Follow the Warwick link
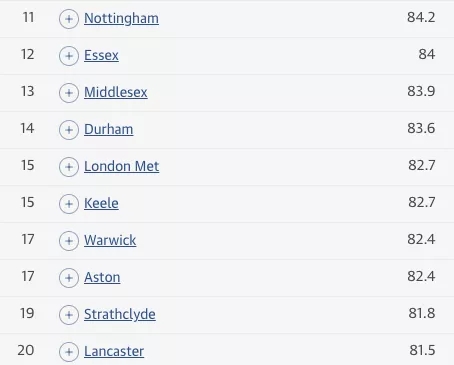The width and height of the screenshot is (454, 365). click(110, 240)
